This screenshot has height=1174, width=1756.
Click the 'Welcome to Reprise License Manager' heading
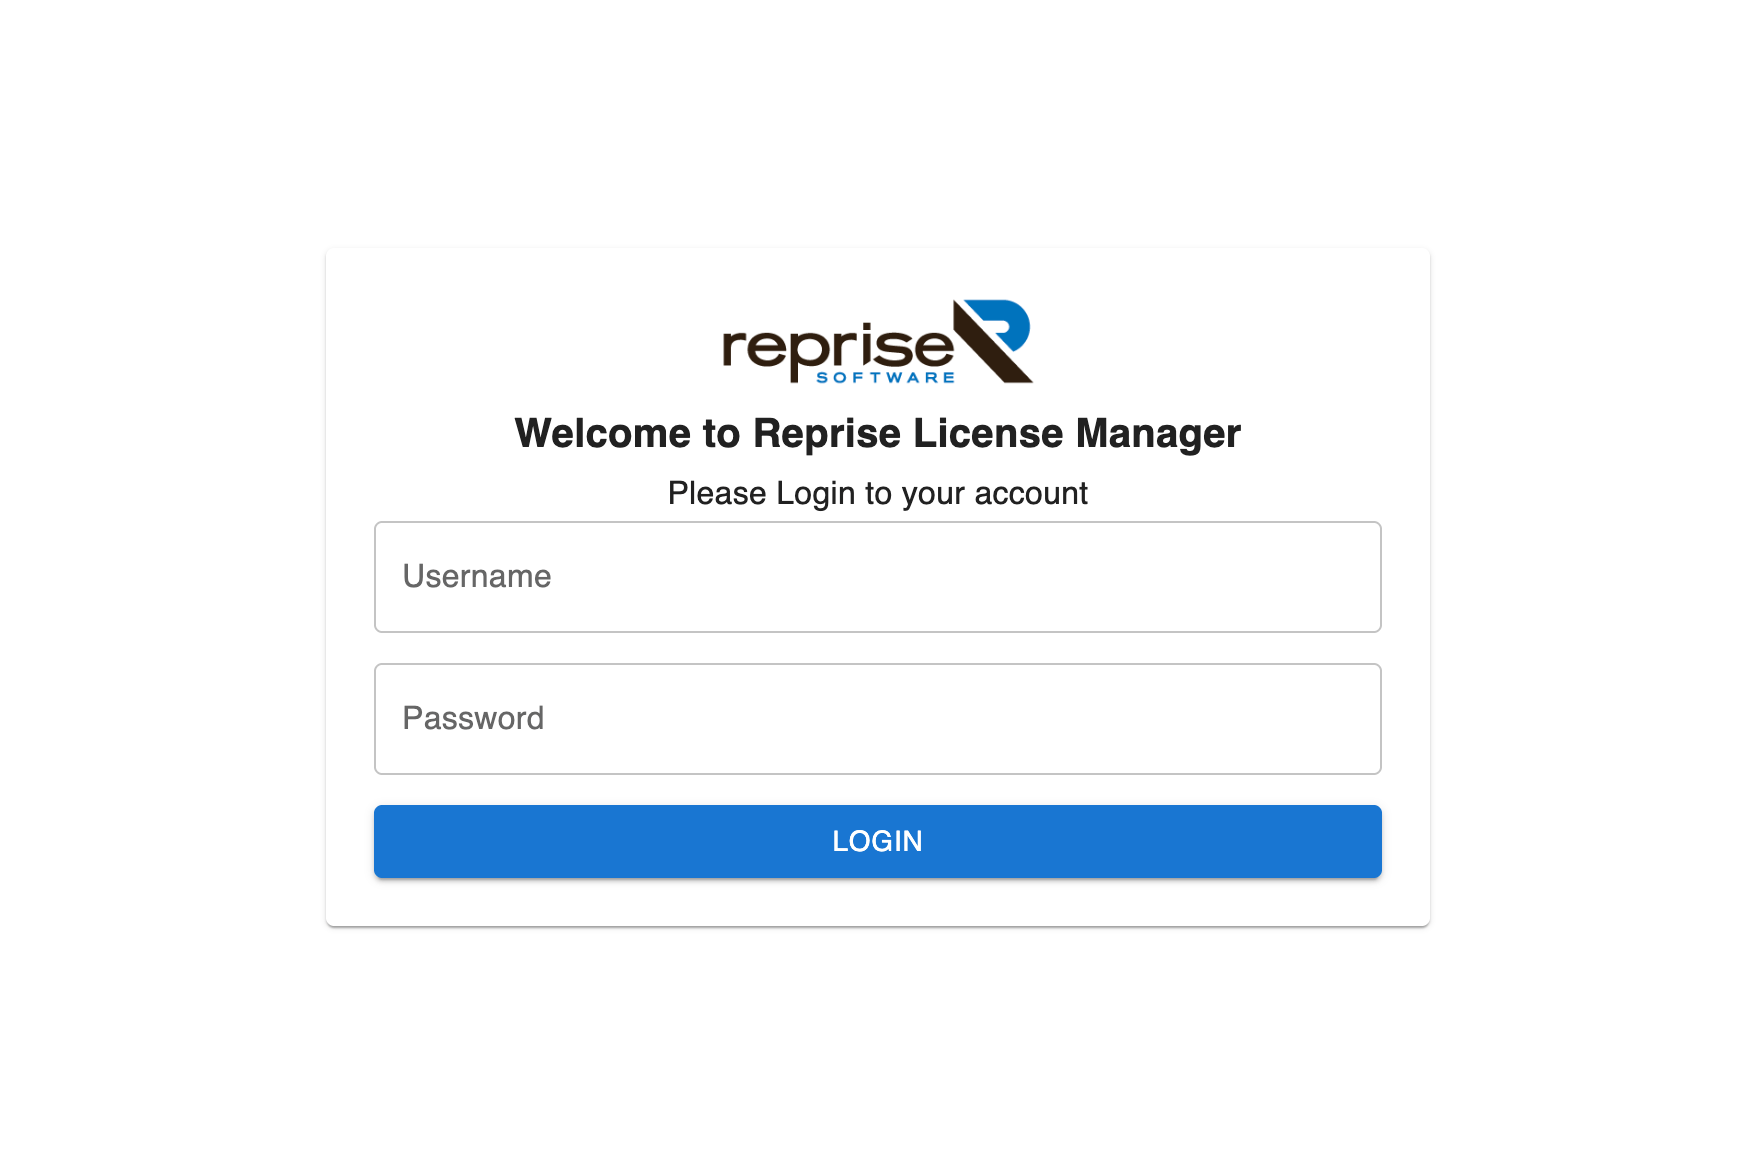point(878,434)
